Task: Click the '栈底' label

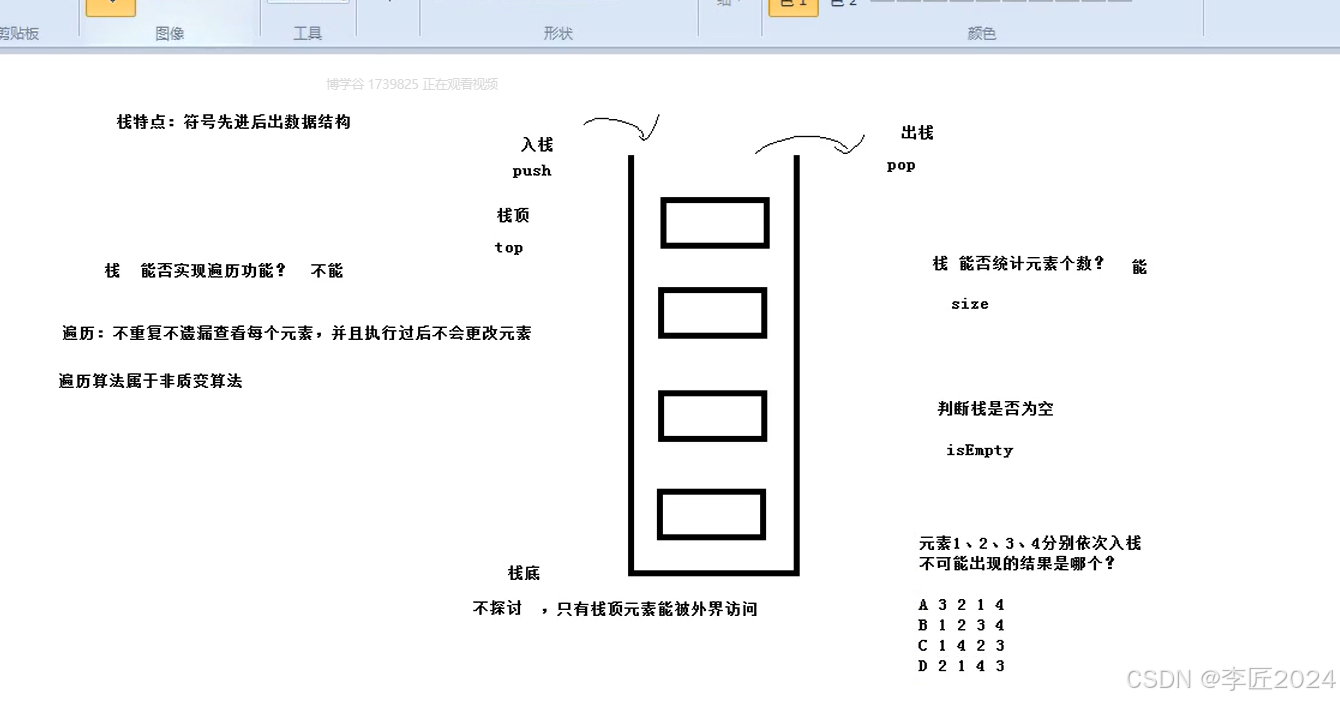Action: click(x=524, y=573)
